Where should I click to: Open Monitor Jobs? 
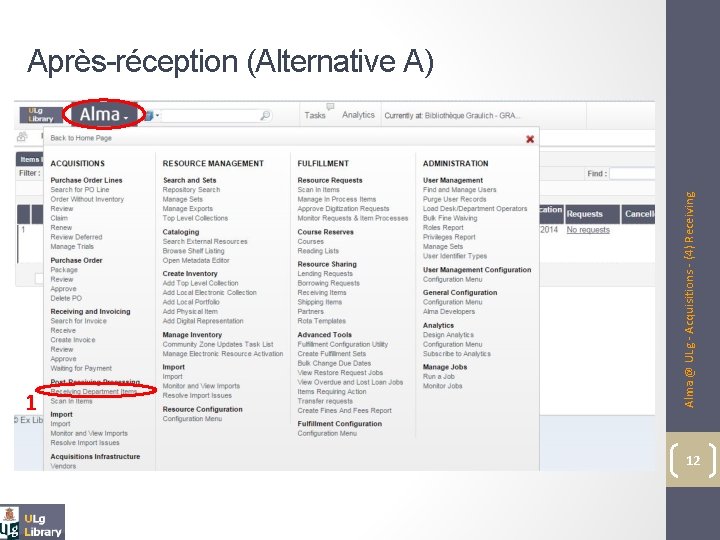click(443, 386)
